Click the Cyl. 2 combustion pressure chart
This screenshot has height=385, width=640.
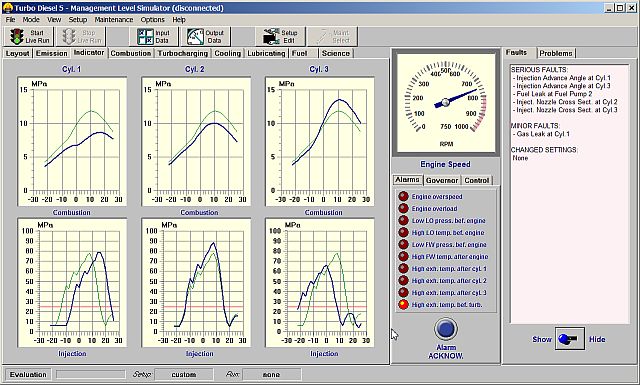pyautogui.click(x=196, y=141)
